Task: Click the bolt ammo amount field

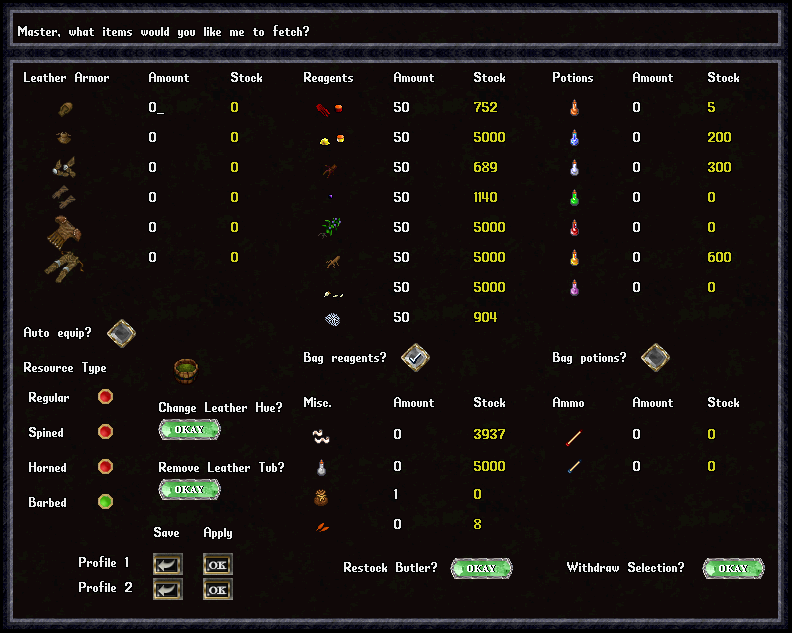Action: click(x=636, y=466)
